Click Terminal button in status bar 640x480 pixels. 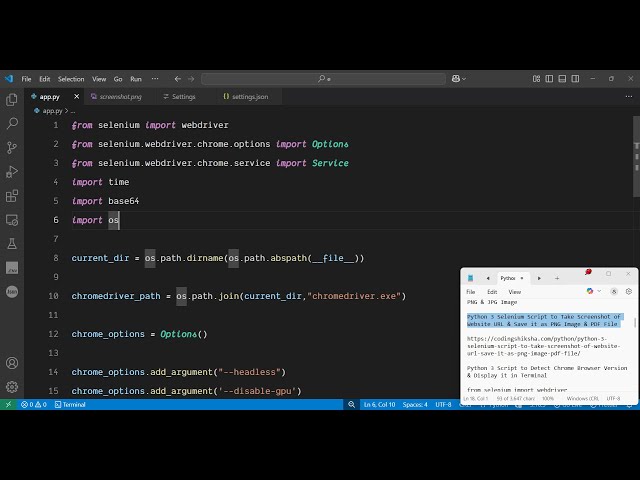coord(70,404)
